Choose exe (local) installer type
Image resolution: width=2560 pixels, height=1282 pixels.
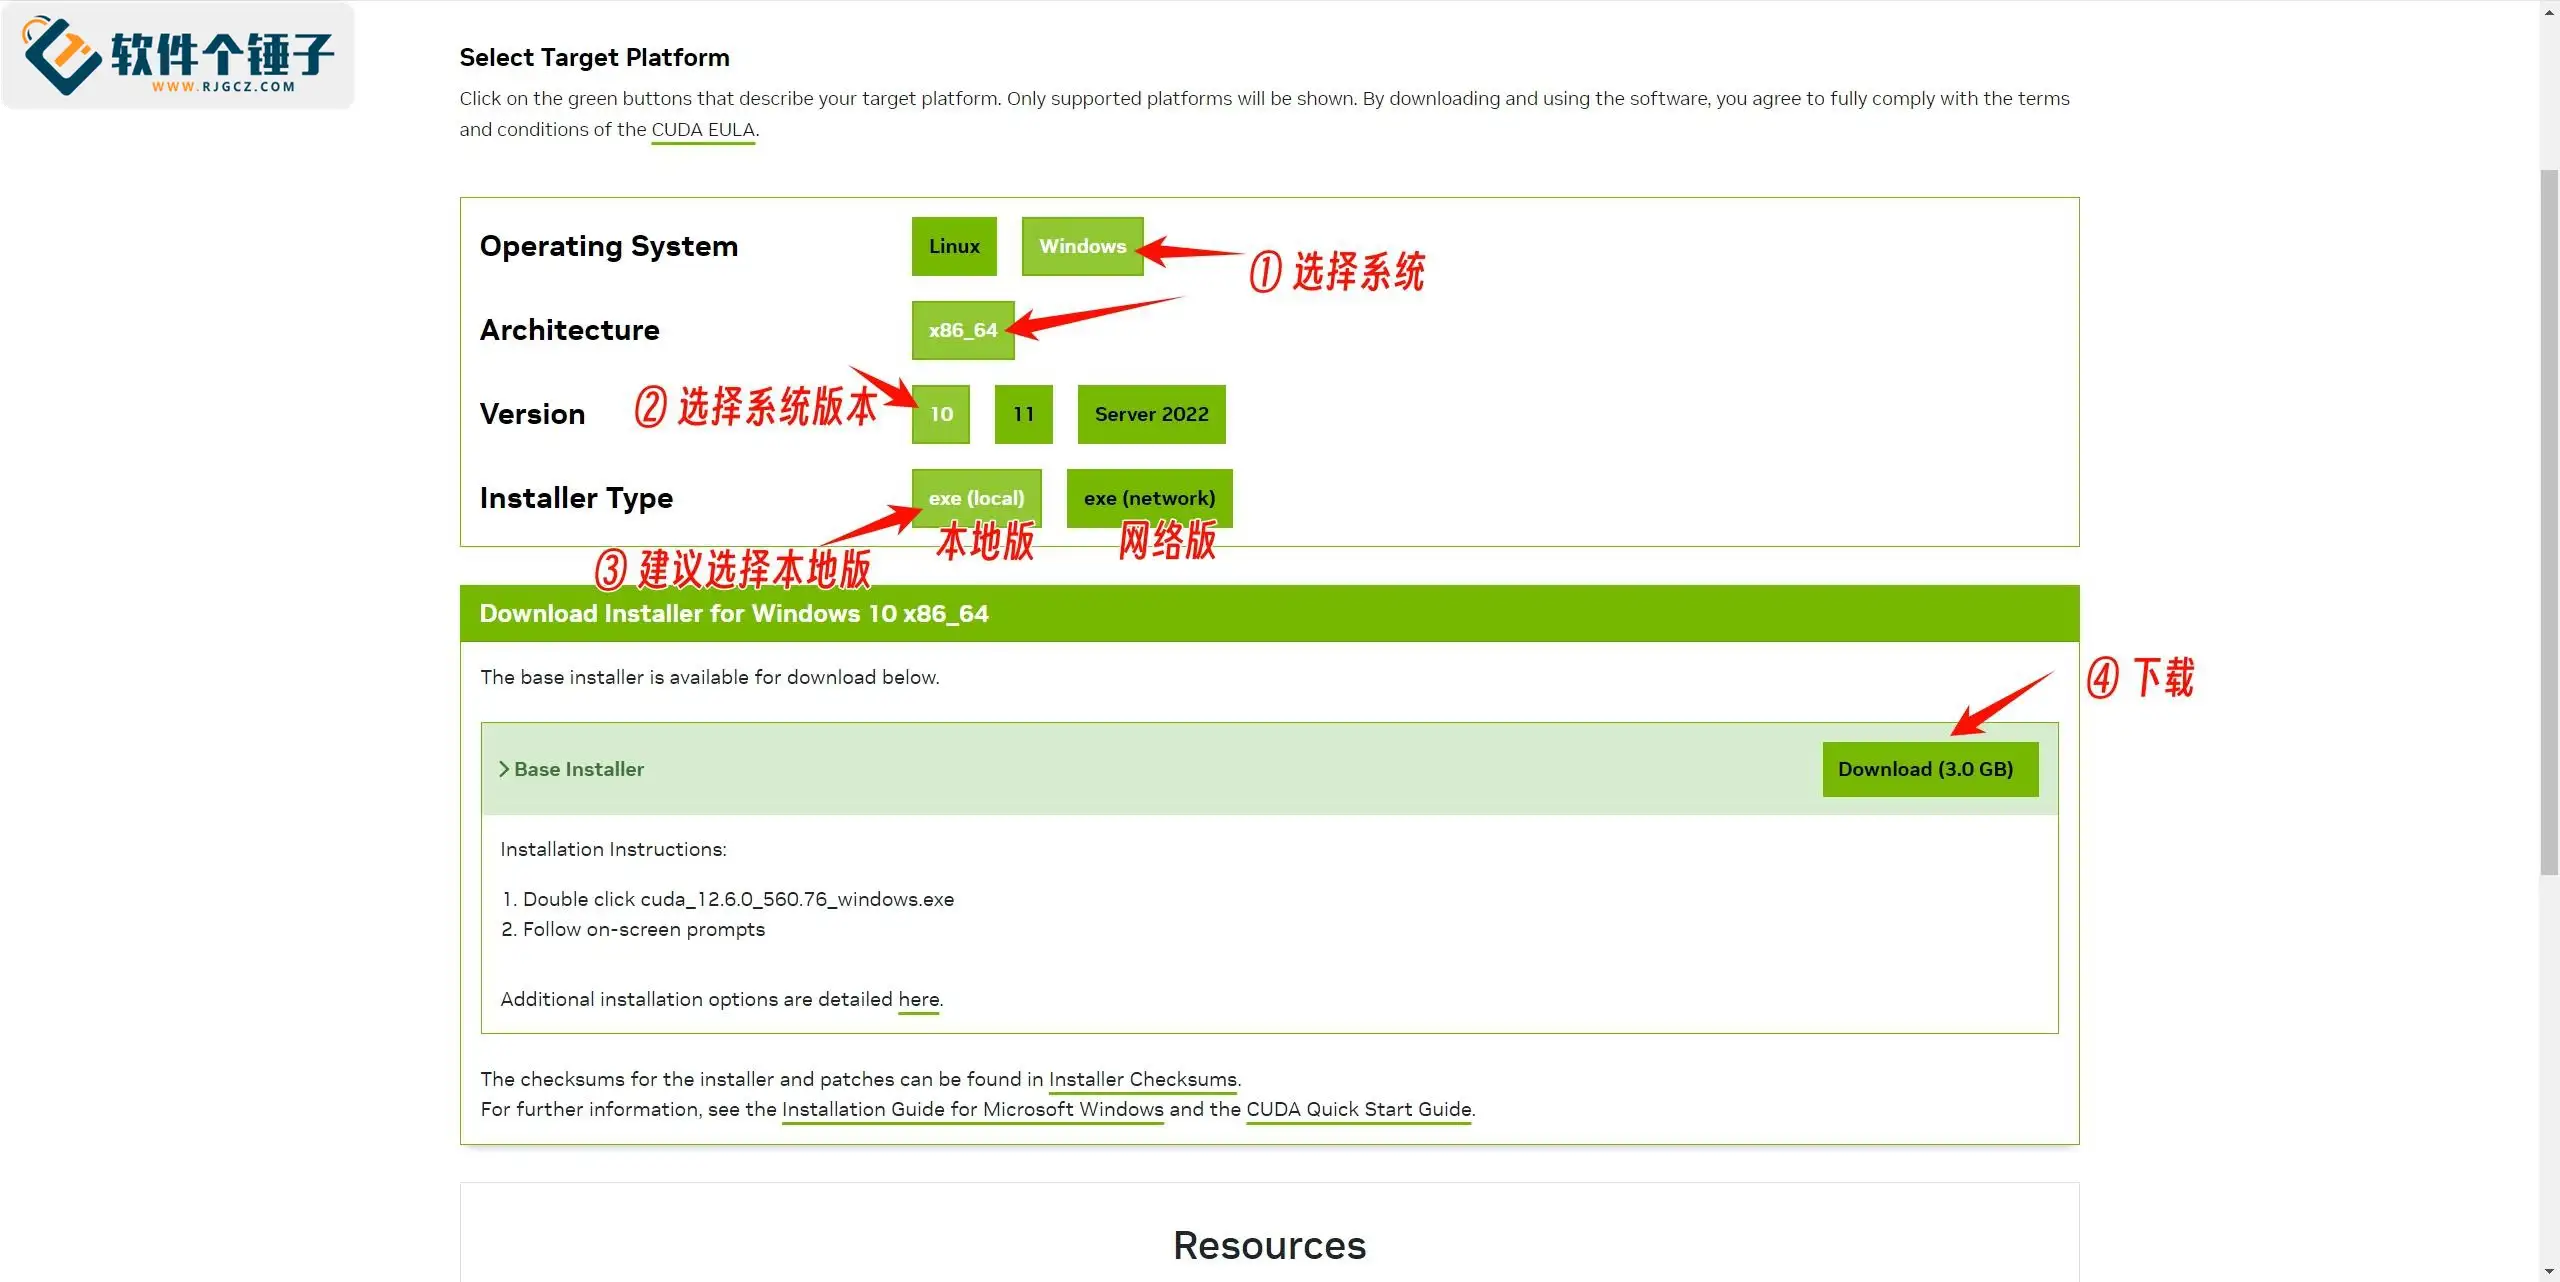coord(976,498)
